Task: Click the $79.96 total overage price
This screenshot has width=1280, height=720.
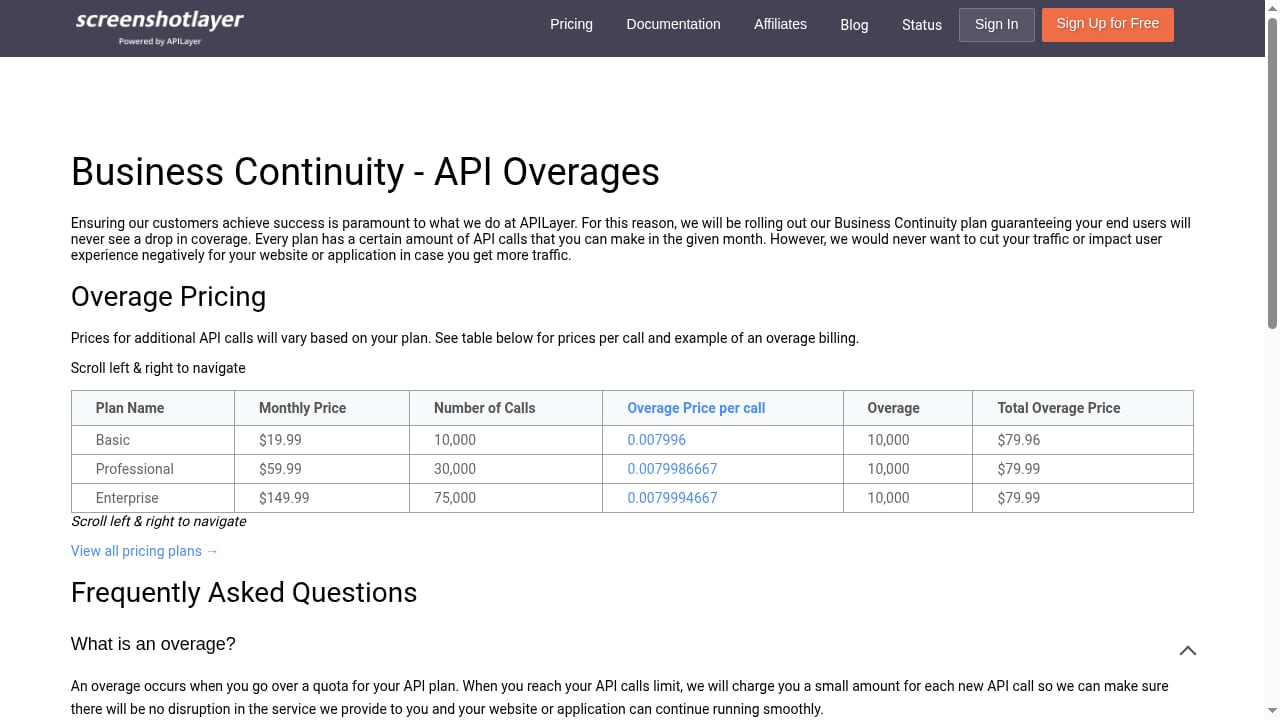Action: (1083, 440)
